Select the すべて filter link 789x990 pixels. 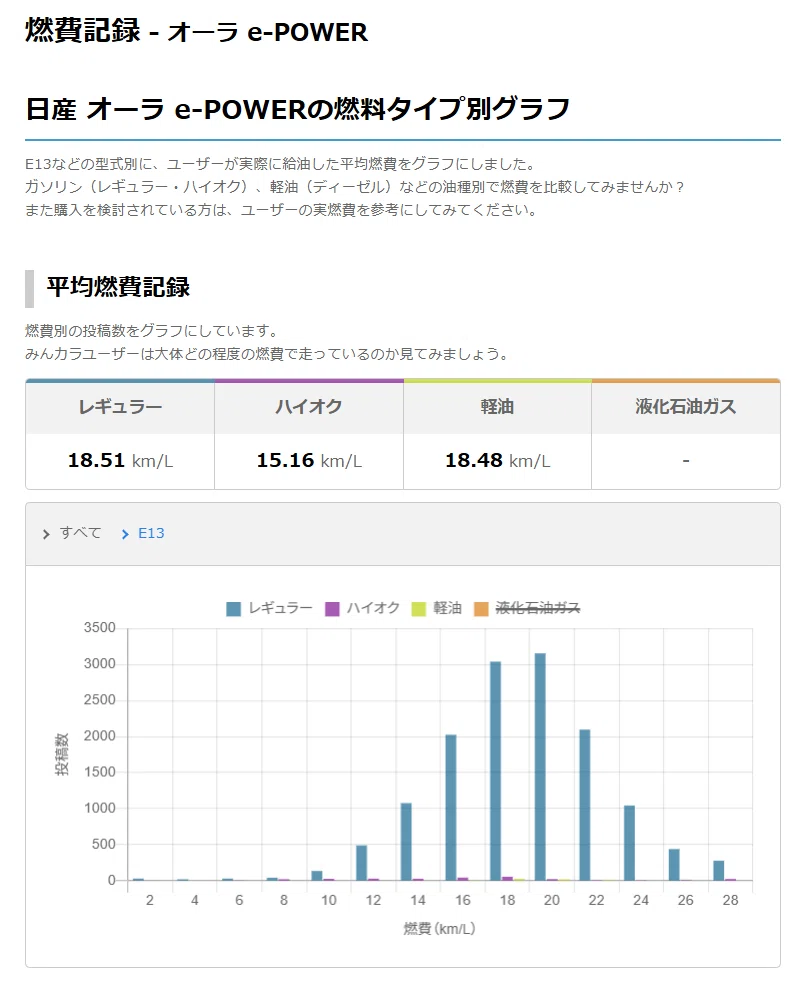tap(80, 534)
